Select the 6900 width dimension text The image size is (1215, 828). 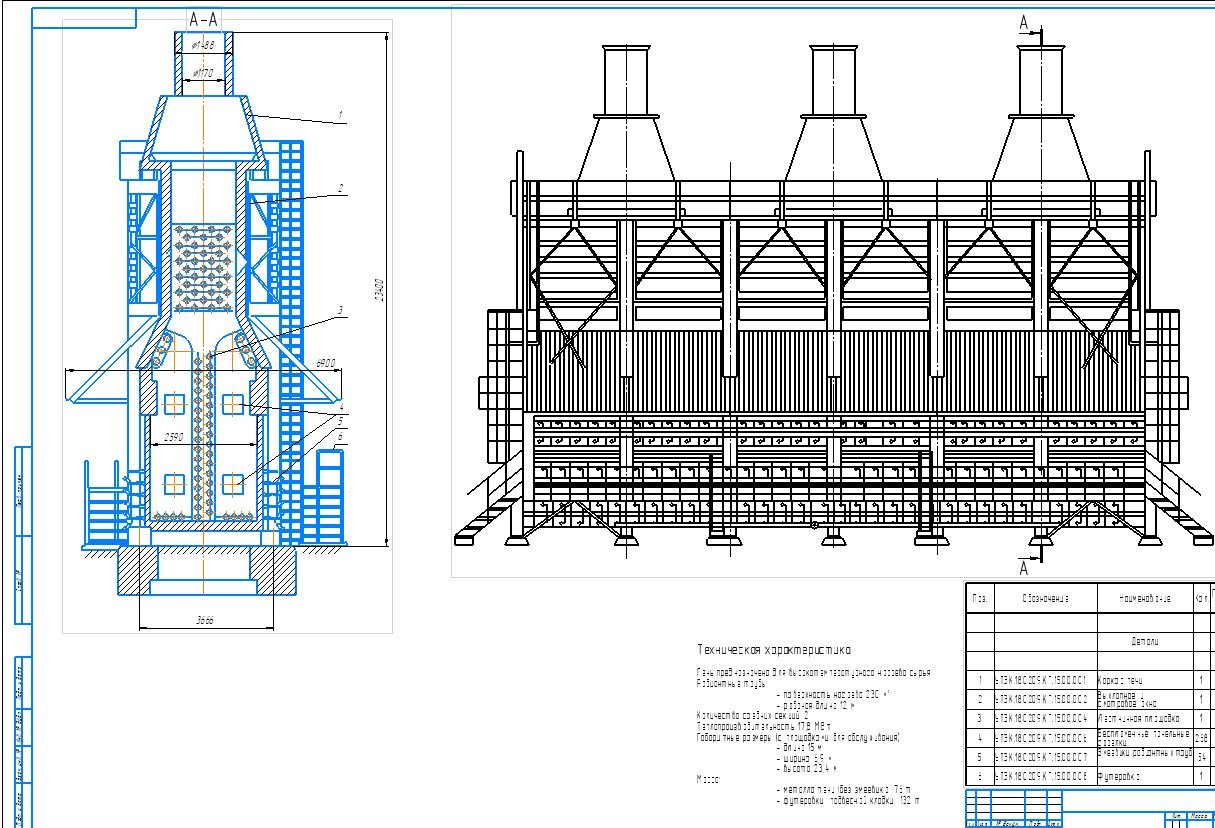(x=325, y=363)
